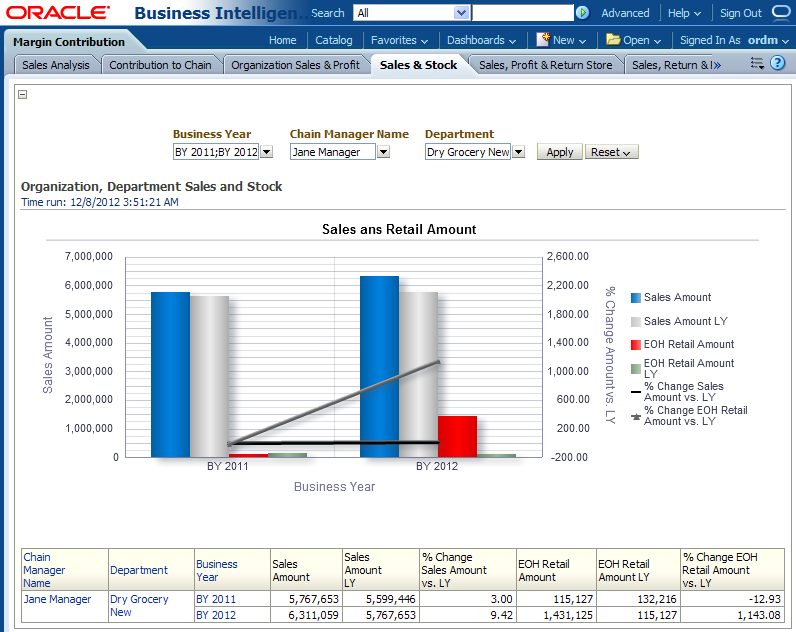This screenshot has width=796, height=632.
Task: Click the blue help question mark icon
Action: coord(777,64)
